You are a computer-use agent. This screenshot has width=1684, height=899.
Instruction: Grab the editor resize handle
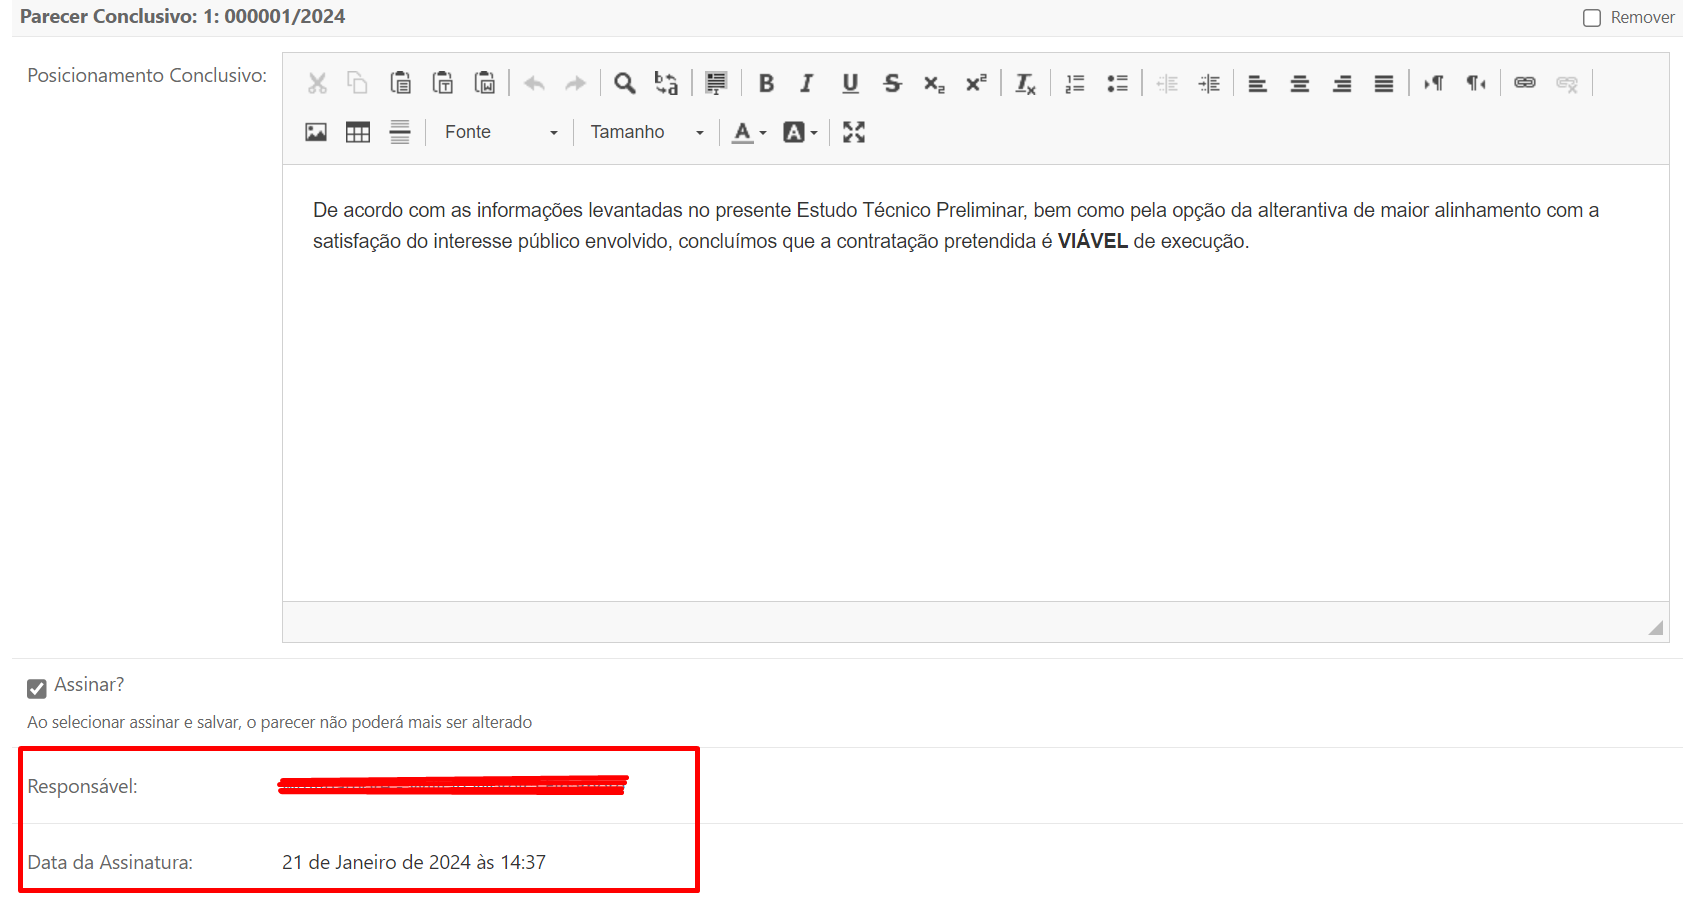pos(1656,628)
